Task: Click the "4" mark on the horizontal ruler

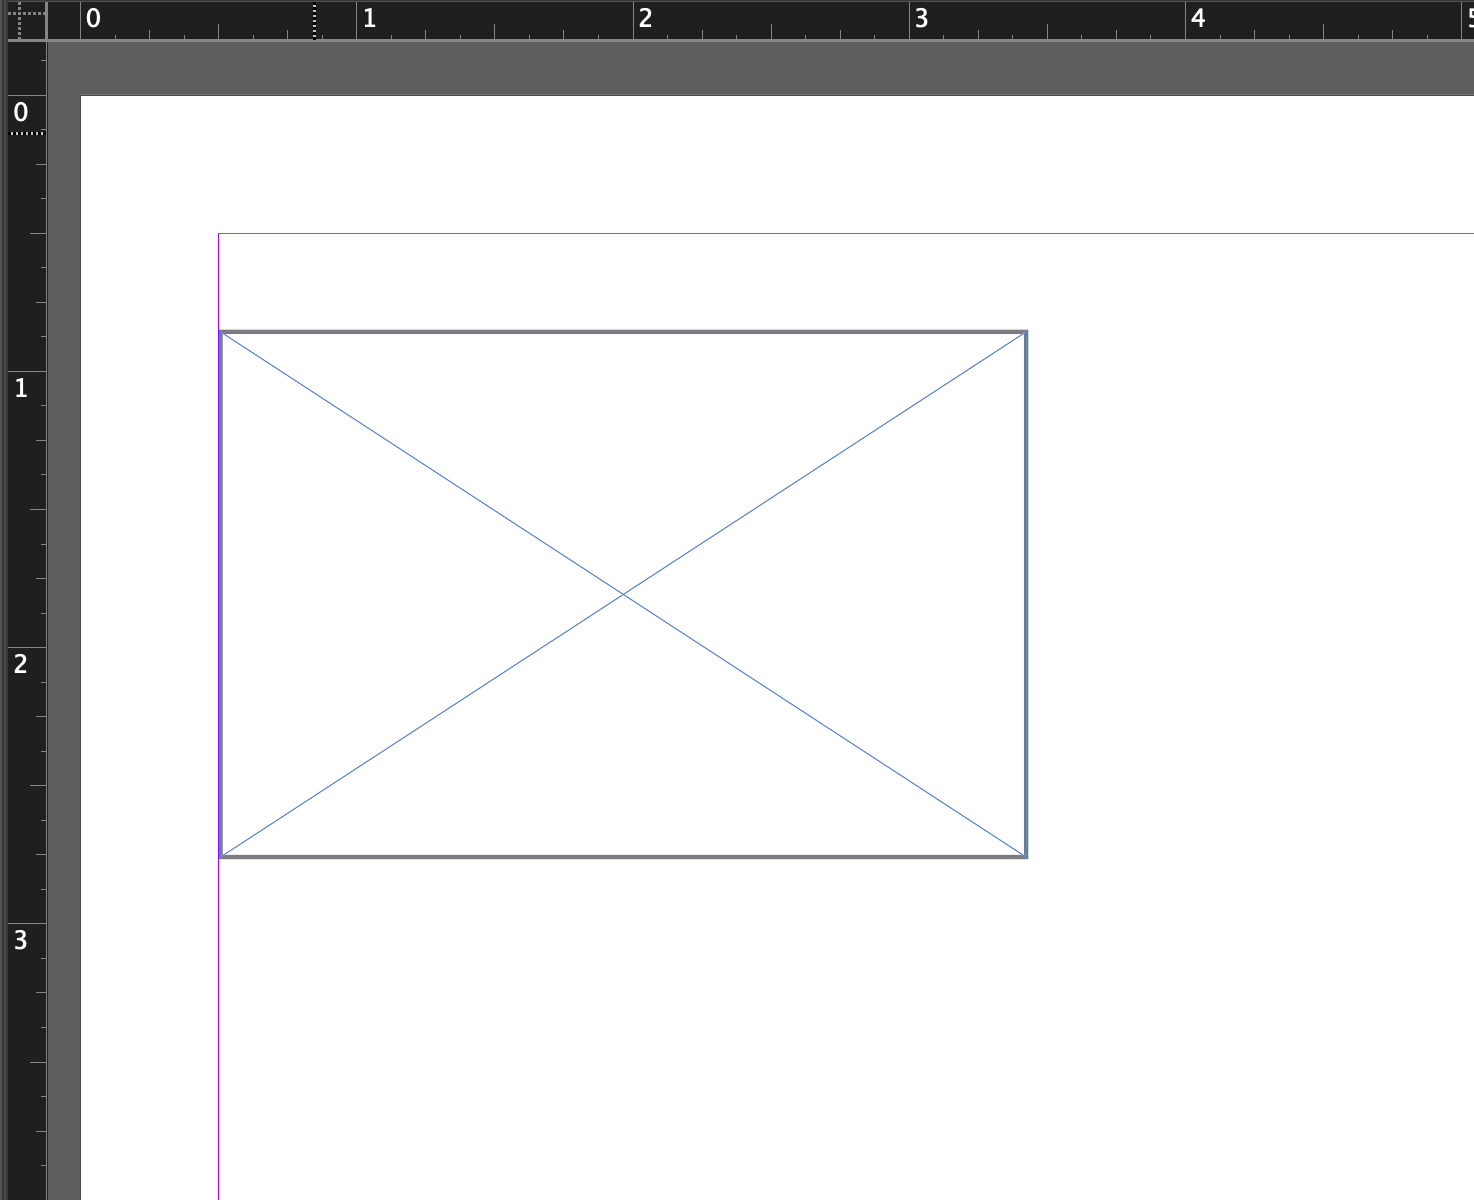Action: [x=1198, y=18]
